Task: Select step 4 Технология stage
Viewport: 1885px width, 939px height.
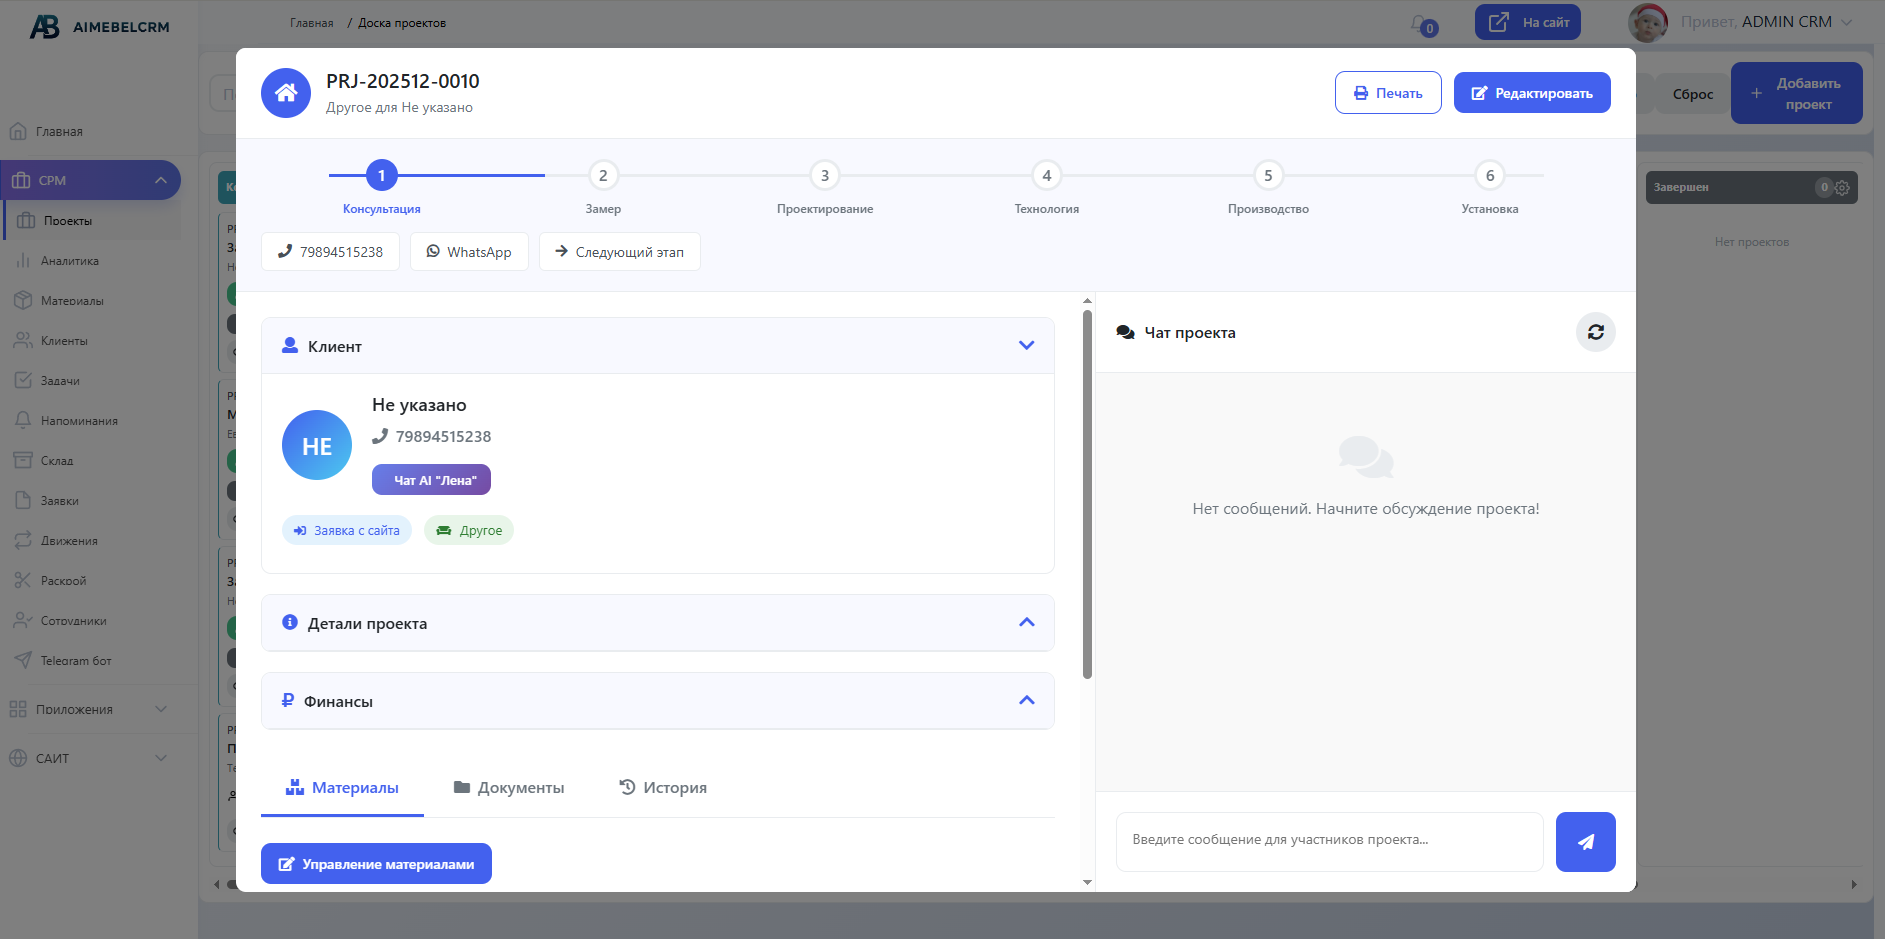Action: 1046,176
